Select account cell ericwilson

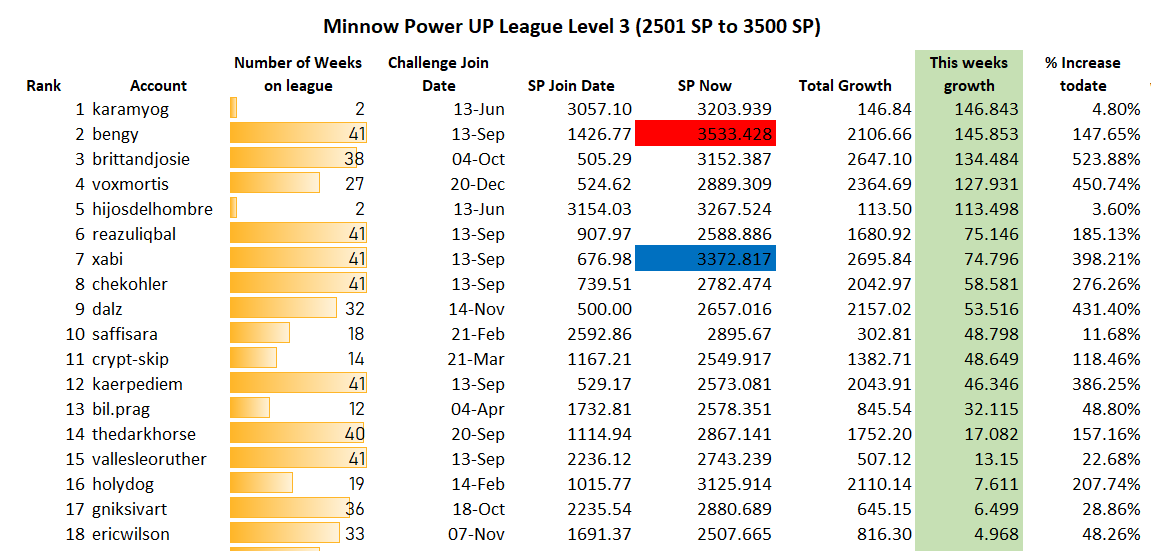pyautogui.click(x=130, y=534)
